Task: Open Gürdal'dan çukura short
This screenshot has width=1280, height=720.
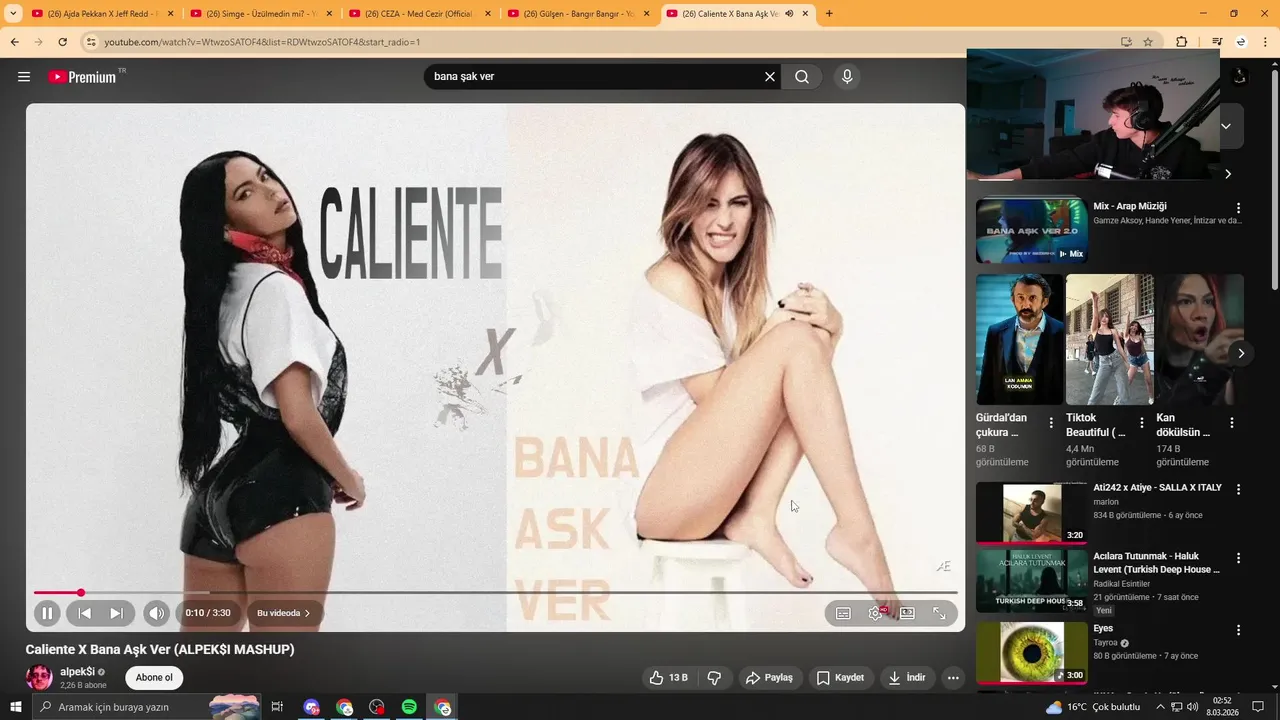Action: click(x=1020, y=339)
